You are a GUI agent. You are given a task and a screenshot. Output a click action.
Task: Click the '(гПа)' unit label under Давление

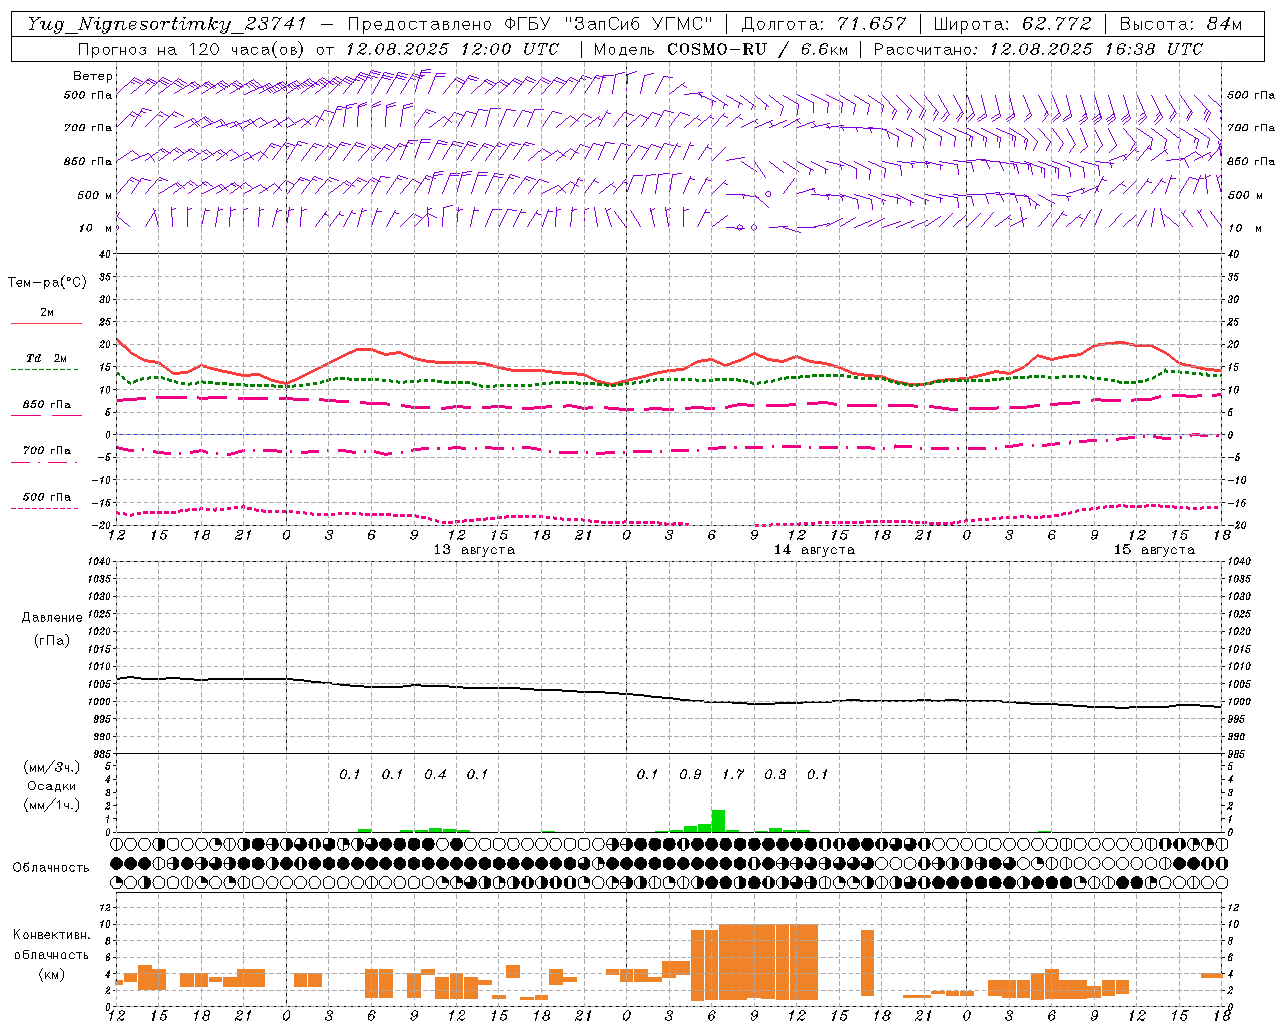click(x=52, y=640)
